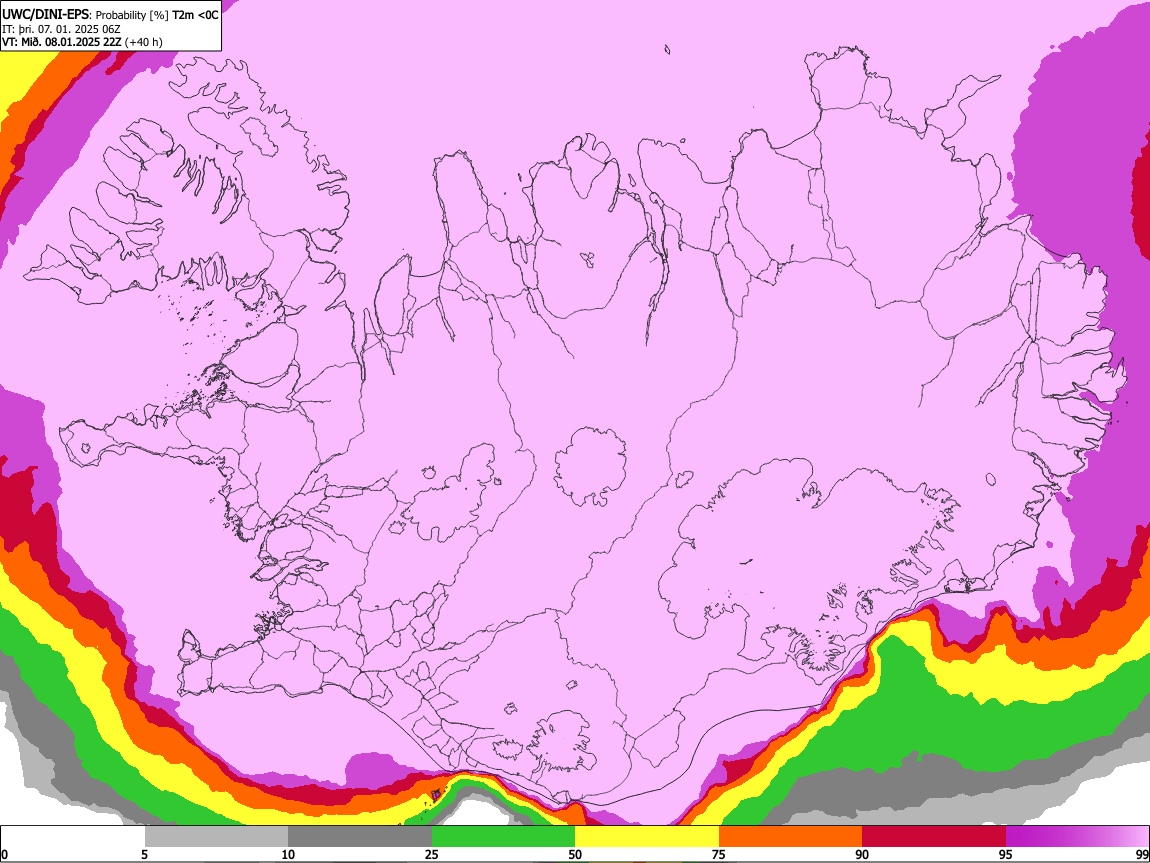
Task: Click the 'IT: þri. 07. 01. 2025 06Z' line
Action: (x=61, y=29)
